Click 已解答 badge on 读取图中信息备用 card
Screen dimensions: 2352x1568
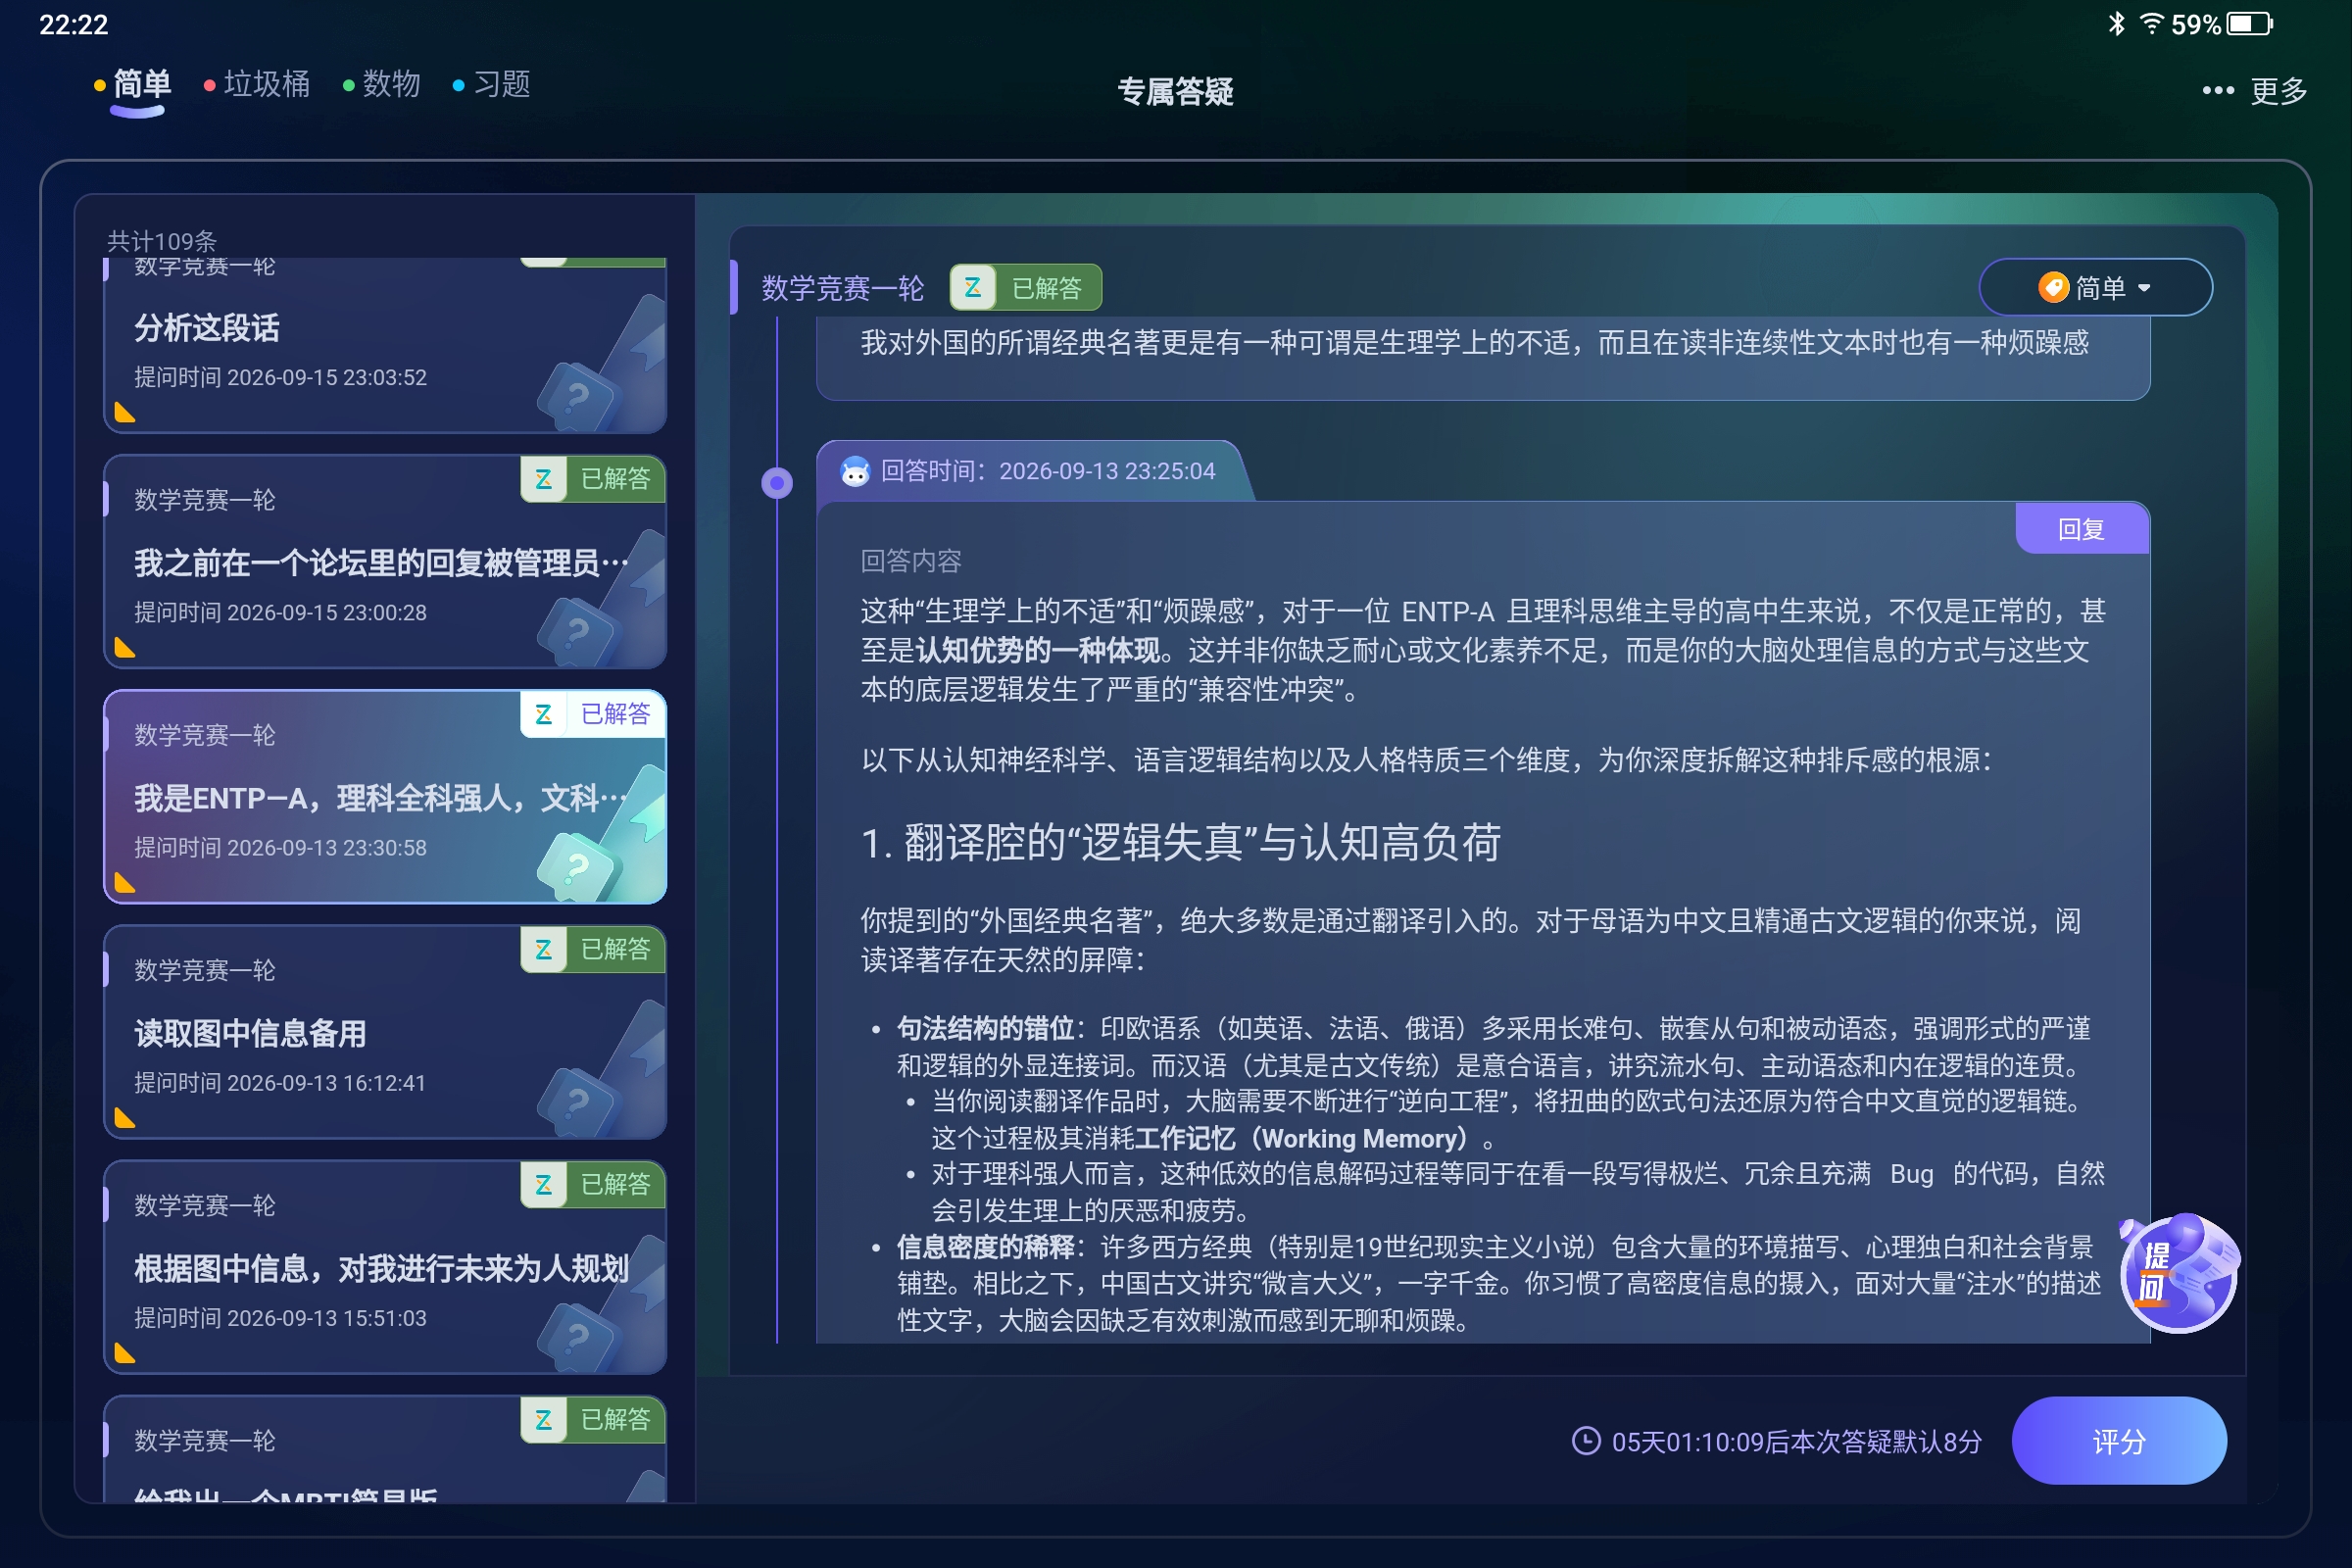(593, 949)
